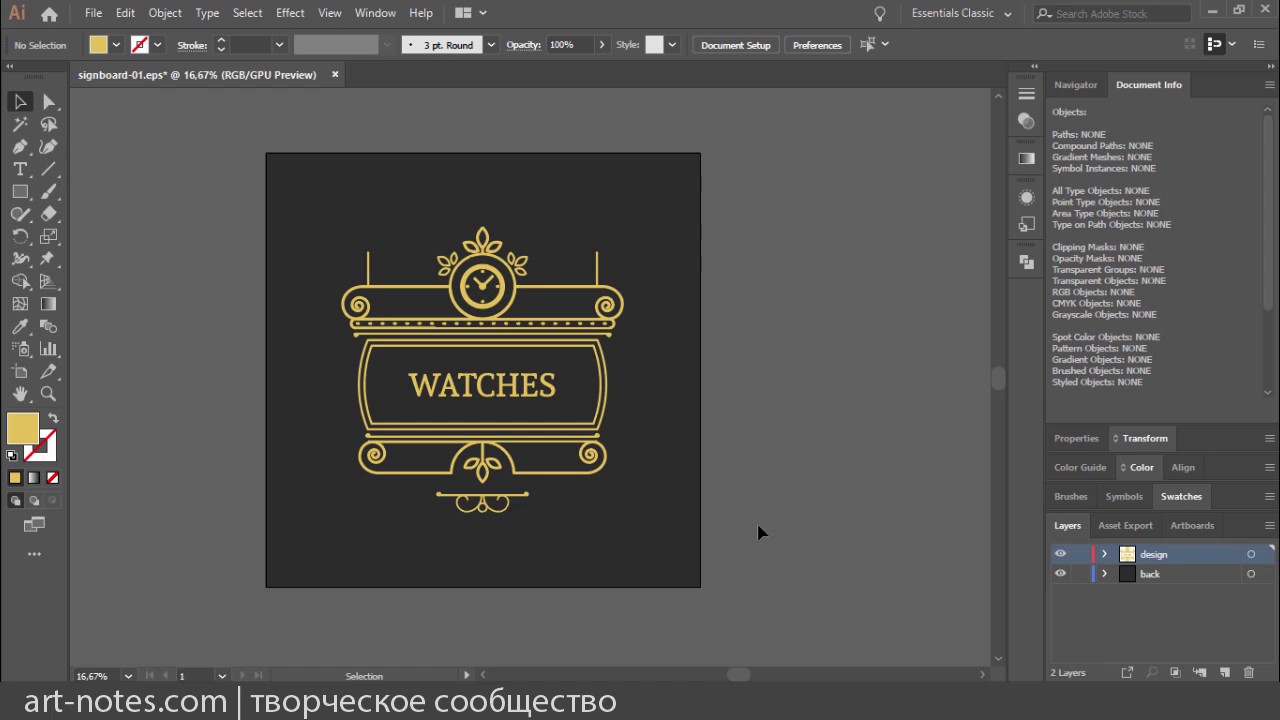Choose the Hand tool

click(x=20, y=394)
